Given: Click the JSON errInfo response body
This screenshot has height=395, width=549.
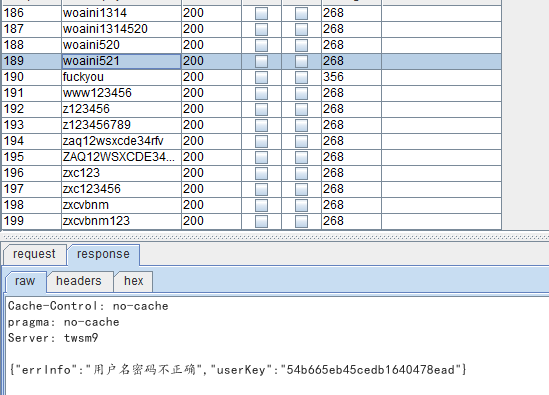Looking at the screenshot, I should [x=238, y=370].
